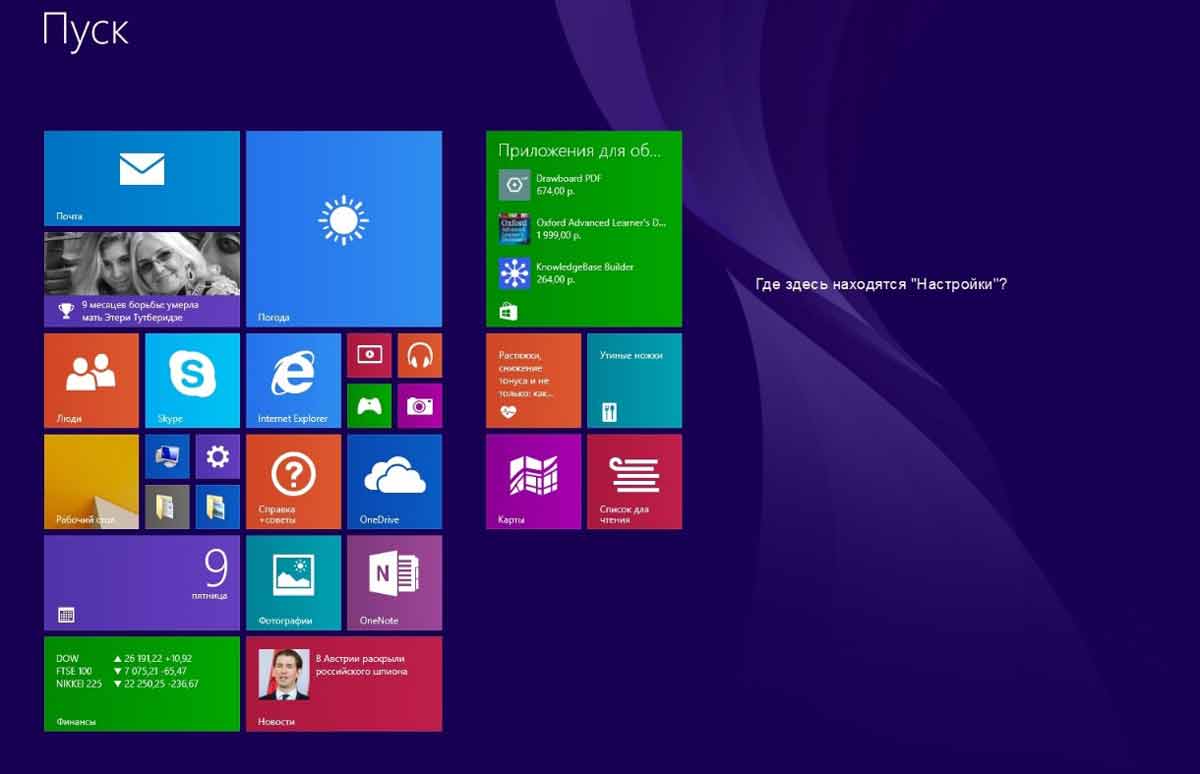1200x774 pixels.
Task: Click the Windows Store icon on green tile
Action: pyautogui.click(x=510, y=311)
